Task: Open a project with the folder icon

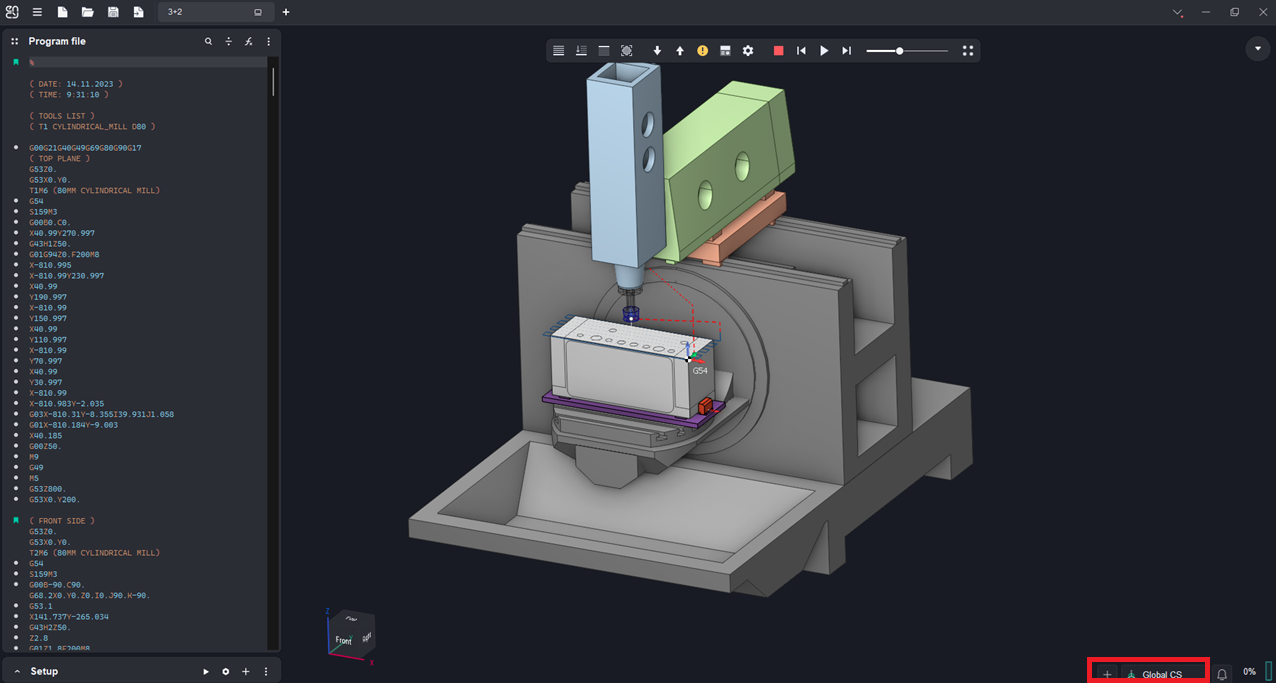Action: click(x=88, y=12)
